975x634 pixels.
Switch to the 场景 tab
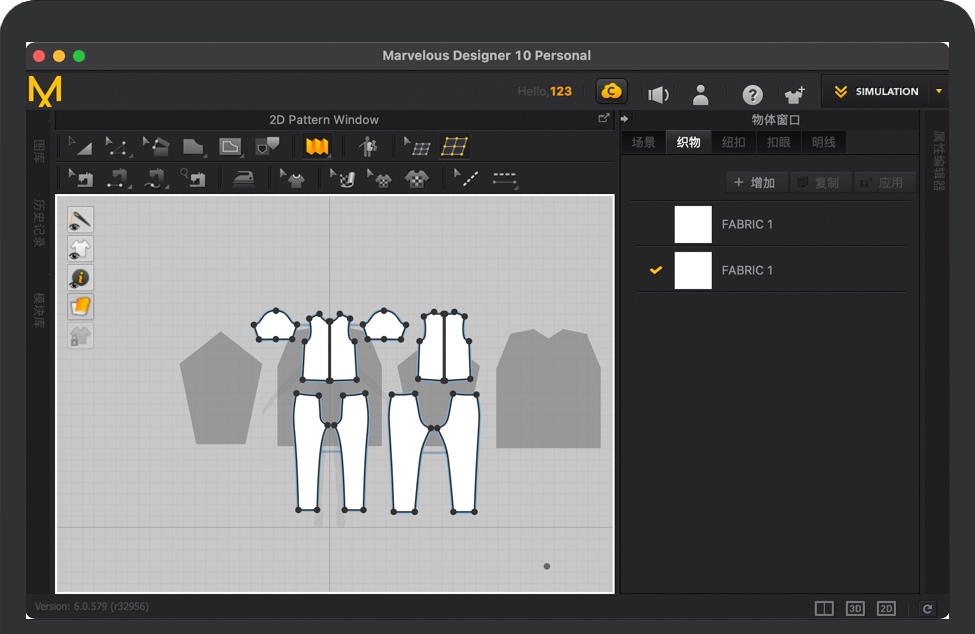(x=643, y=142)
